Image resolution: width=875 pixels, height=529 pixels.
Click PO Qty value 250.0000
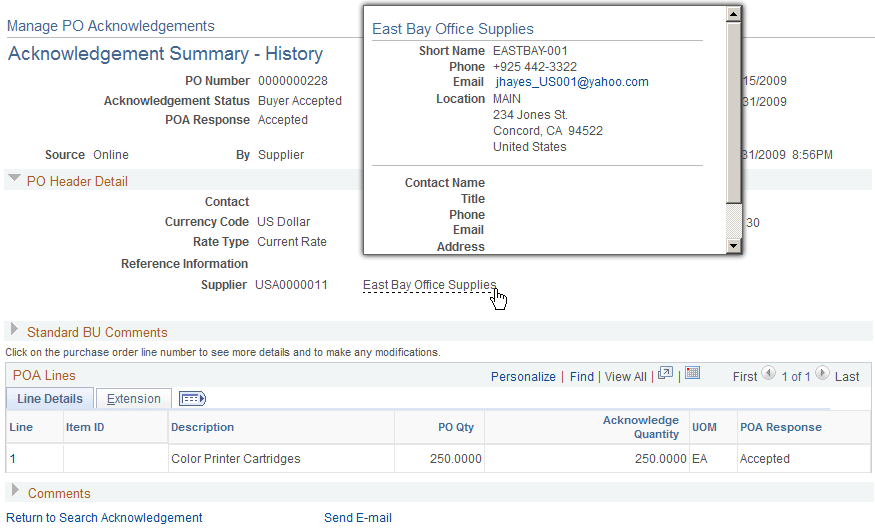[455, 459]
